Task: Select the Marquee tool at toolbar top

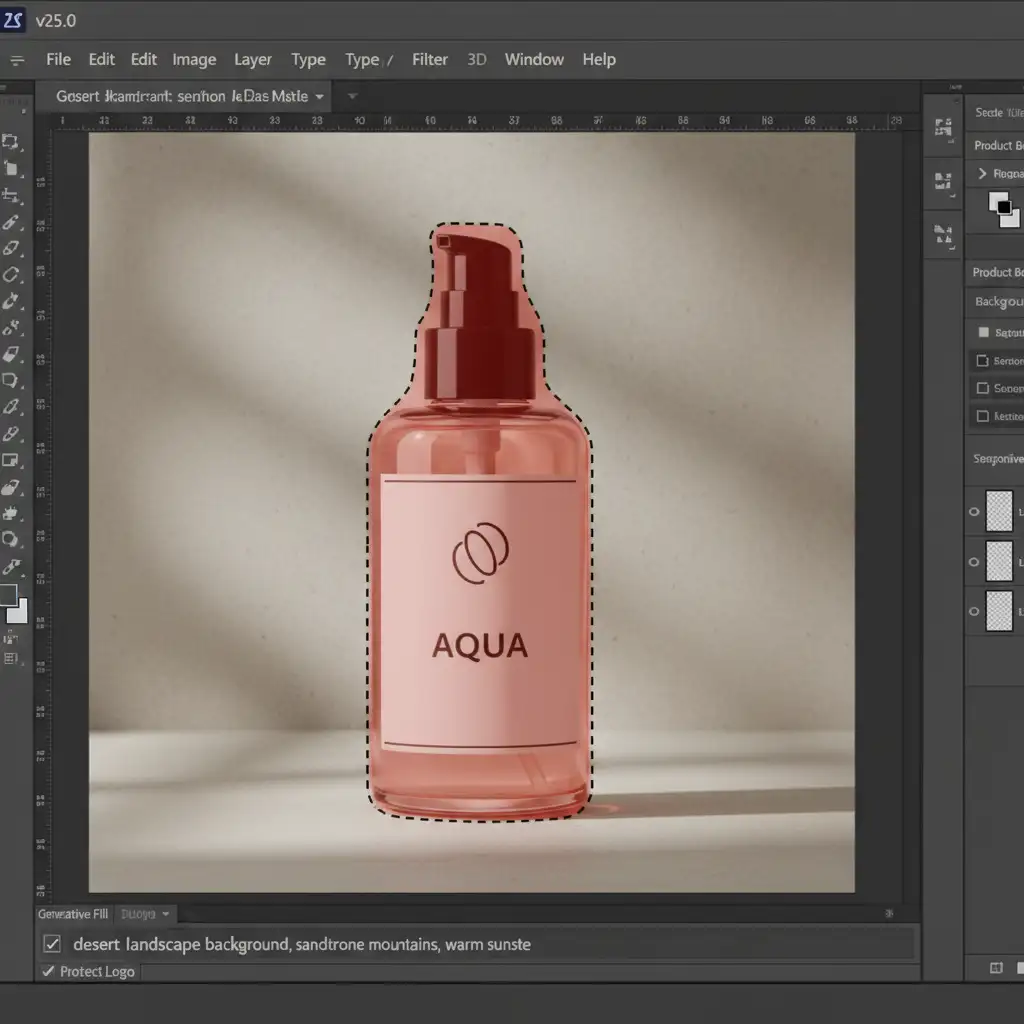Action: (11, 142)
